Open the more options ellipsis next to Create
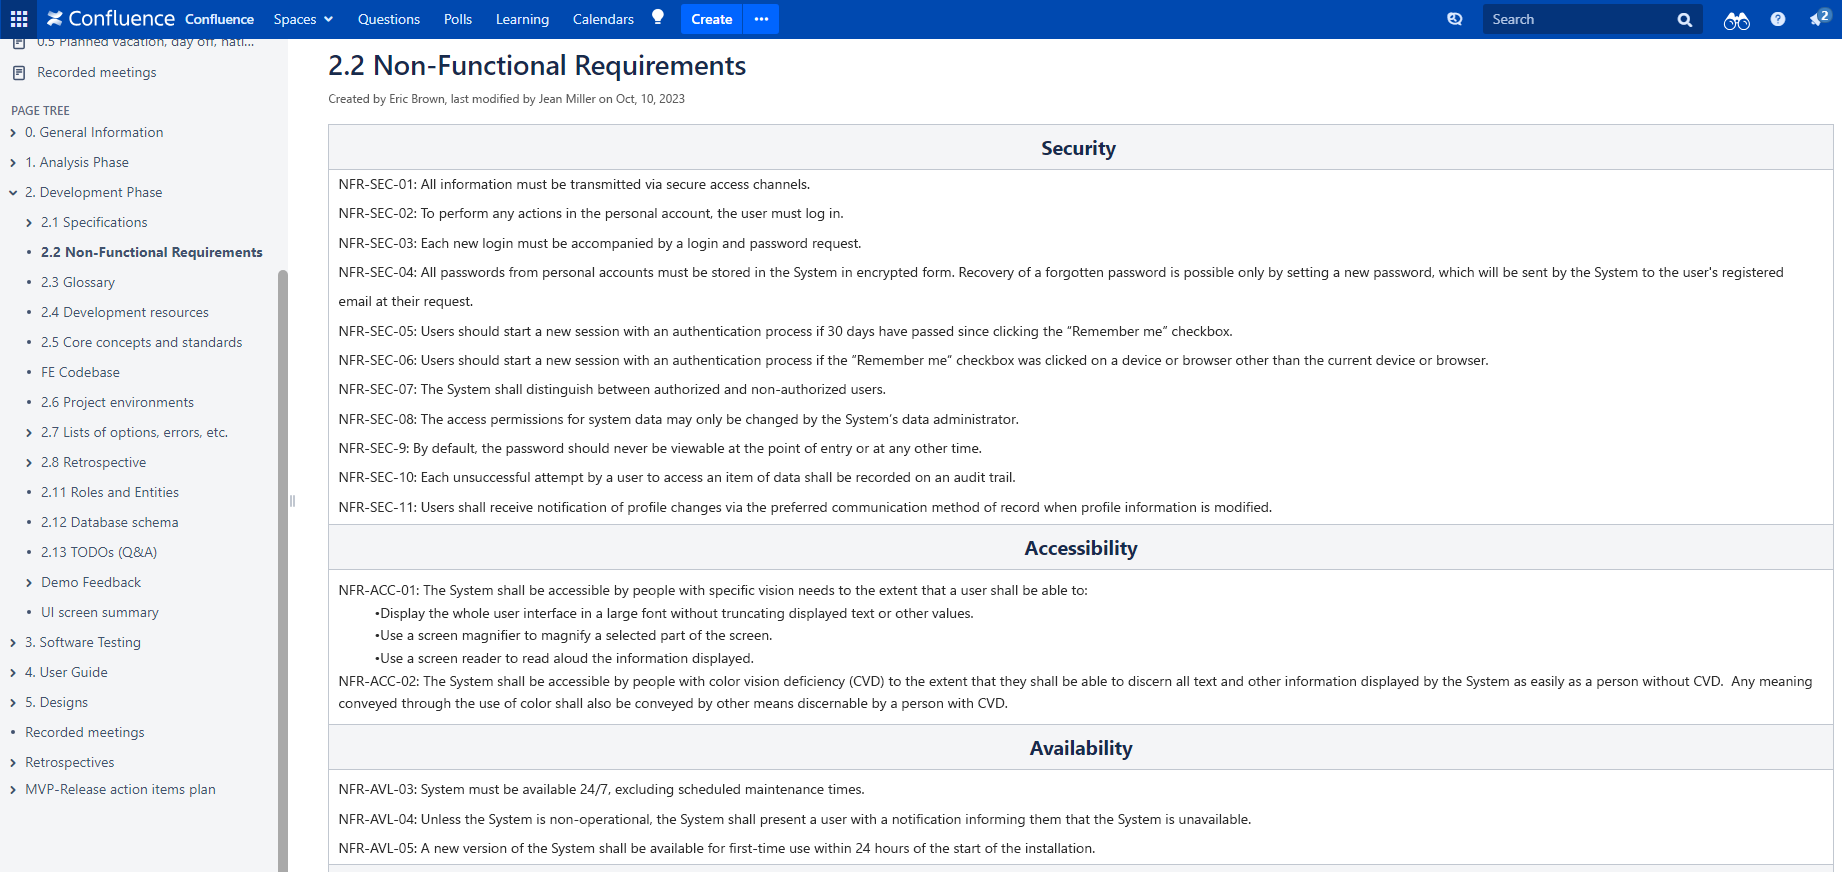 coord(761,19)
